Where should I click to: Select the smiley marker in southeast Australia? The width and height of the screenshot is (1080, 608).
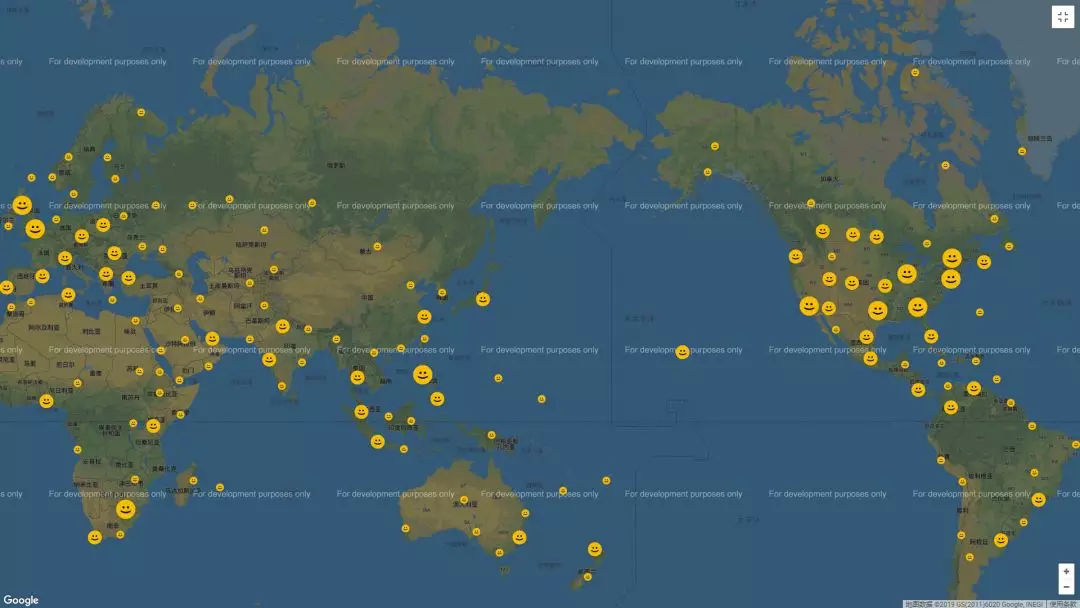tap(519, 537)
